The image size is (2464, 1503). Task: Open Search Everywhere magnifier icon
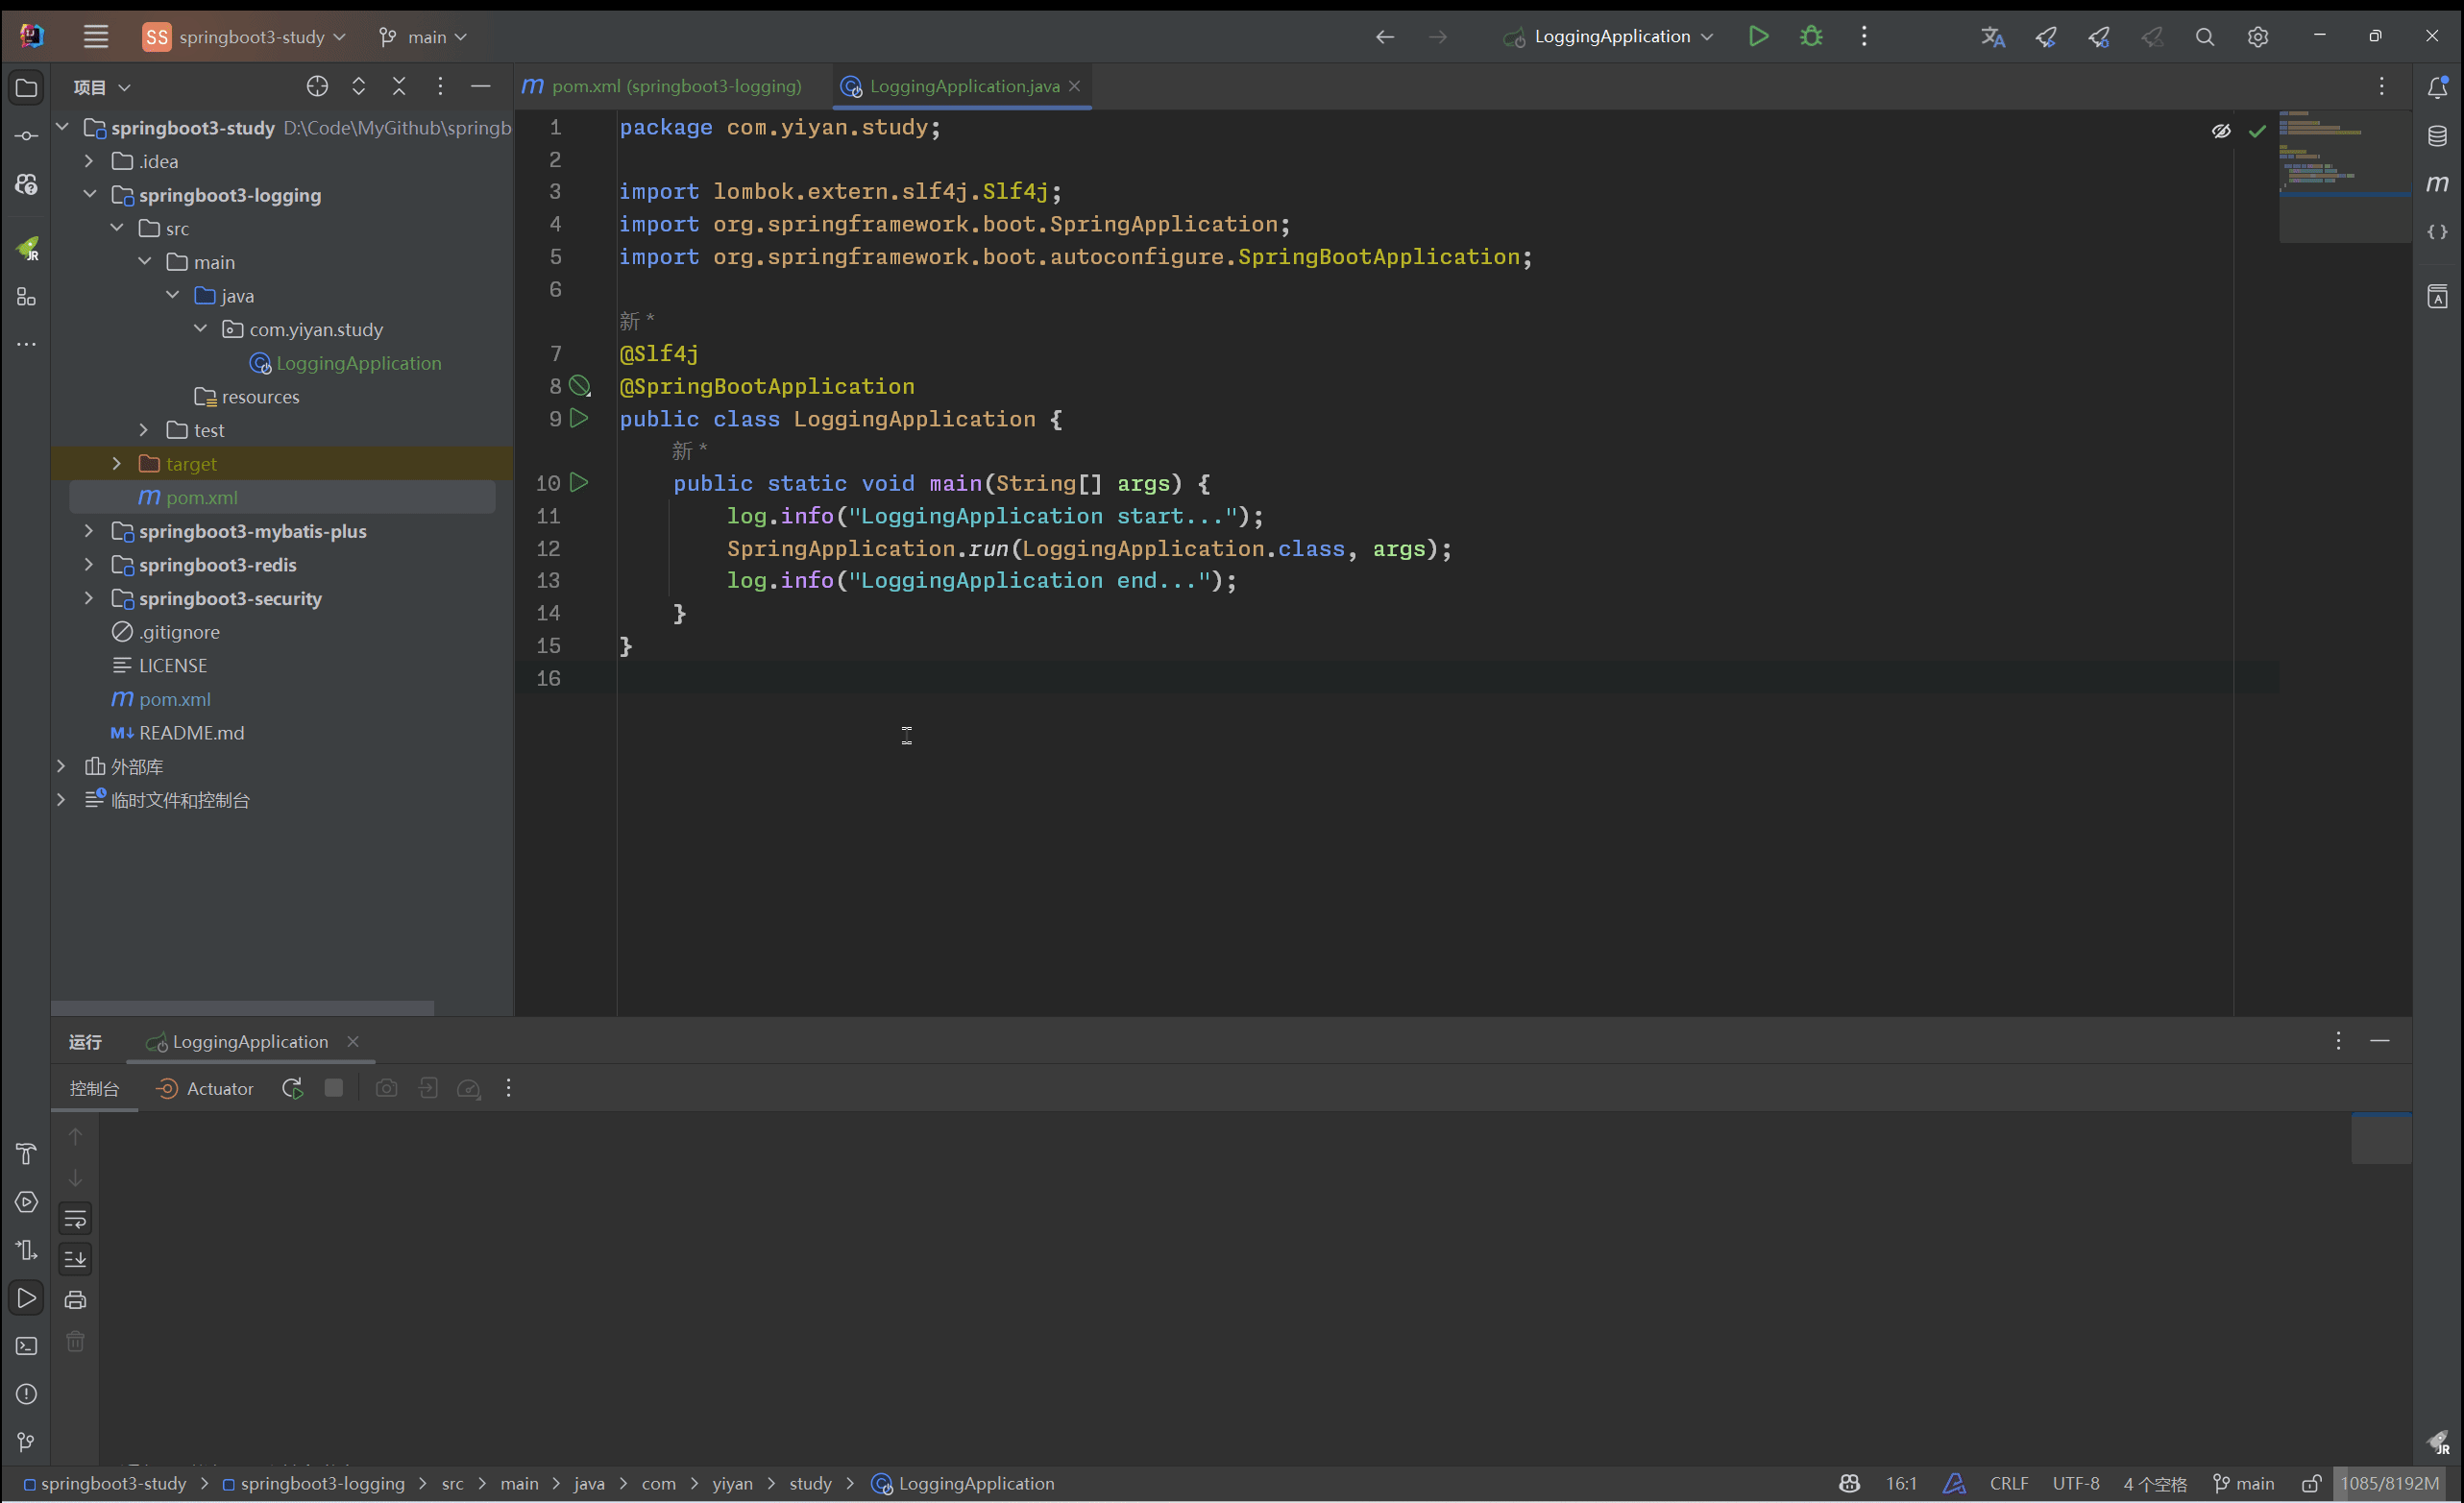[2205, 36]
